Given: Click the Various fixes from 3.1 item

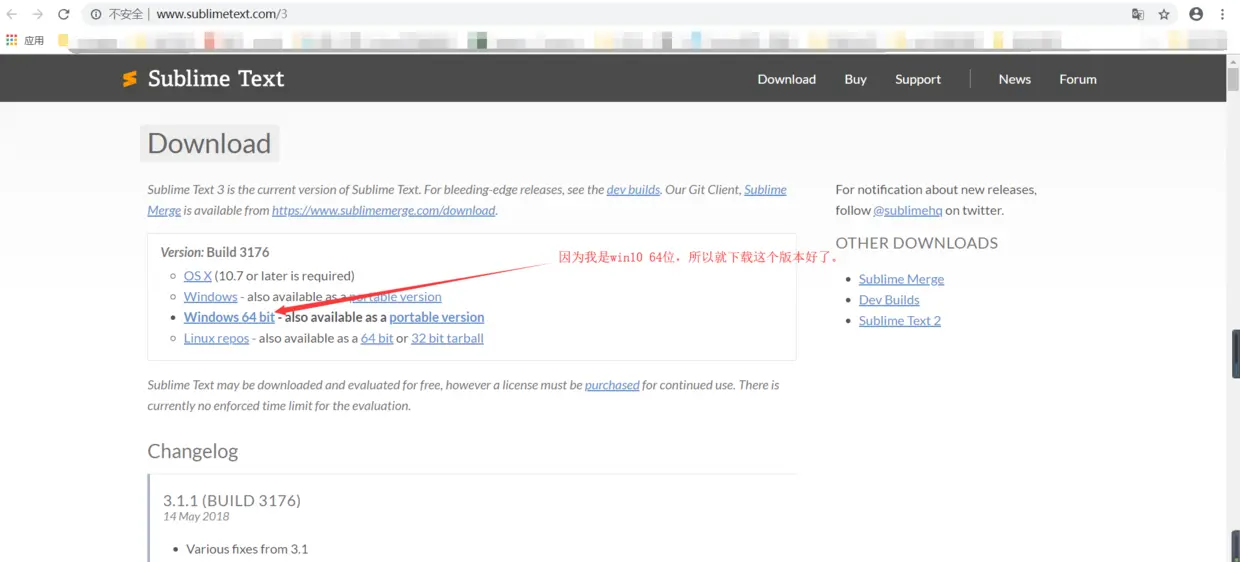Looking at the screenshot, I should (x=247, y=549).
